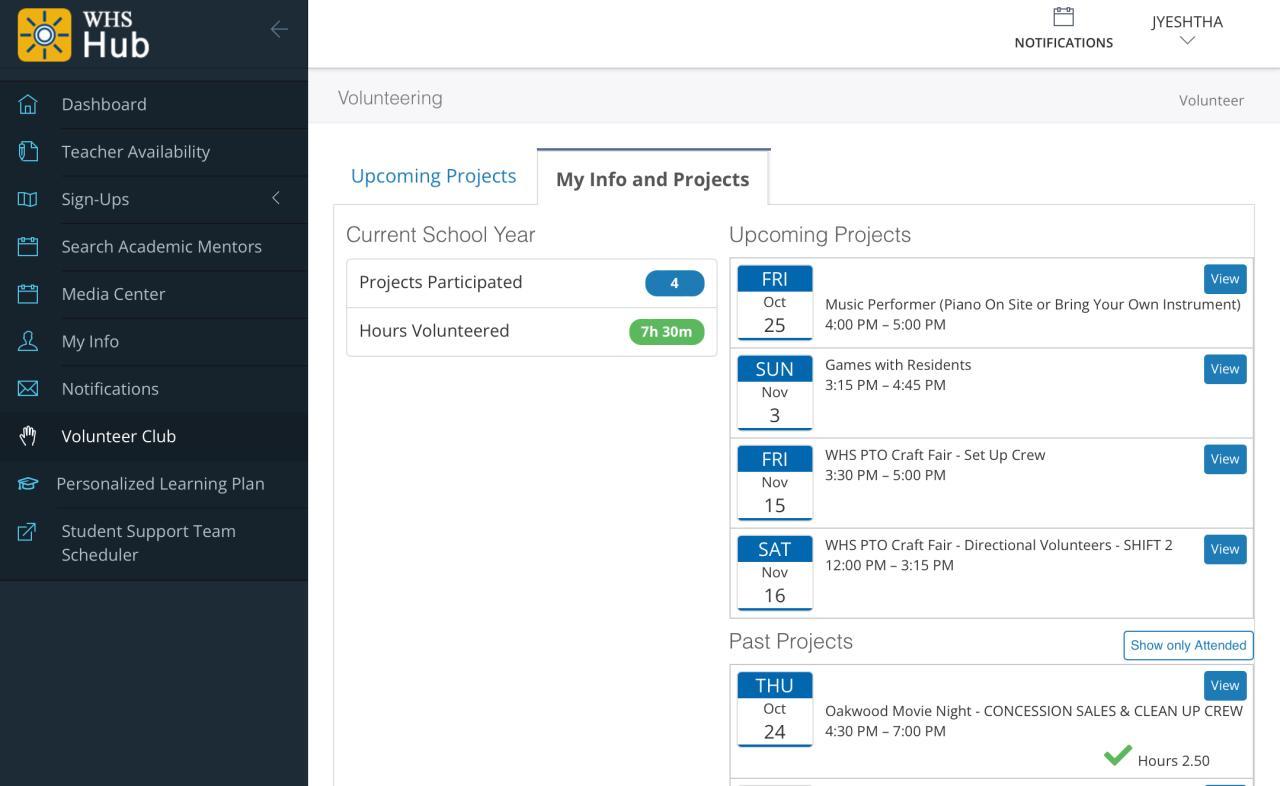The width and height of the screenshot is (1280, 786).
Task: Open the top-bar Notifications calendar icon
Action: [1063, 17]
